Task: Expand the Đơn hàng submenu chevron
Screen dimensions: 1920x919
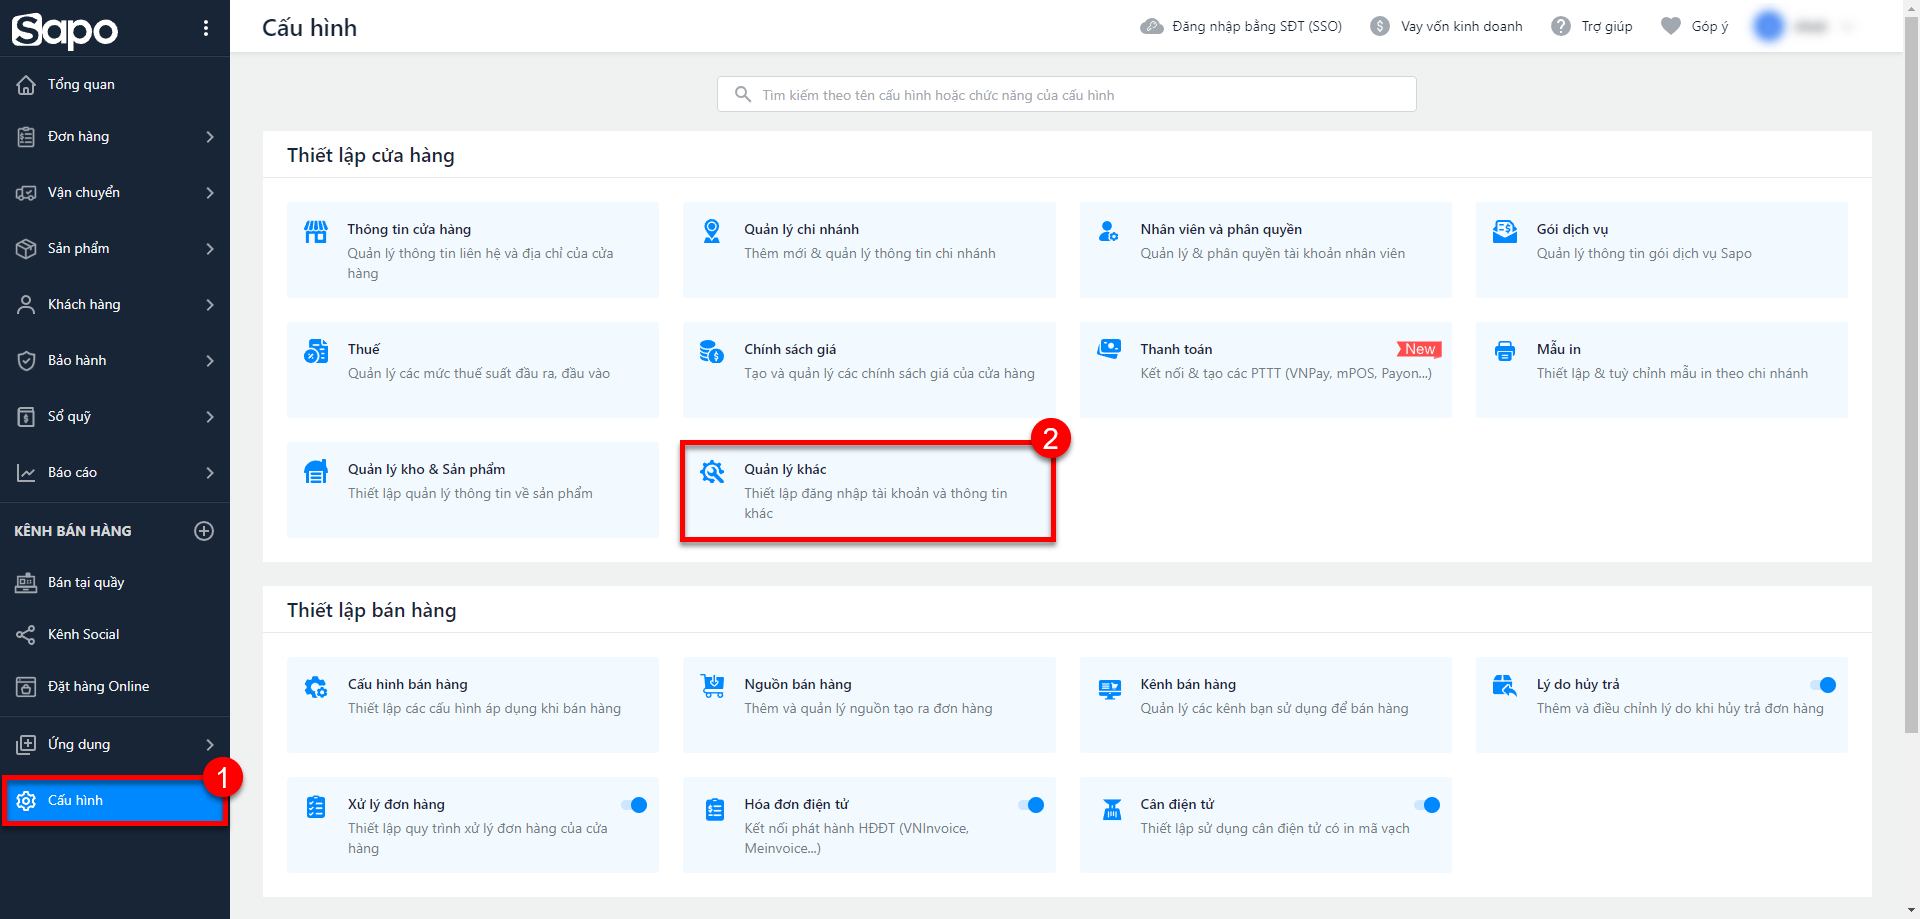Action: coord(210,137)
